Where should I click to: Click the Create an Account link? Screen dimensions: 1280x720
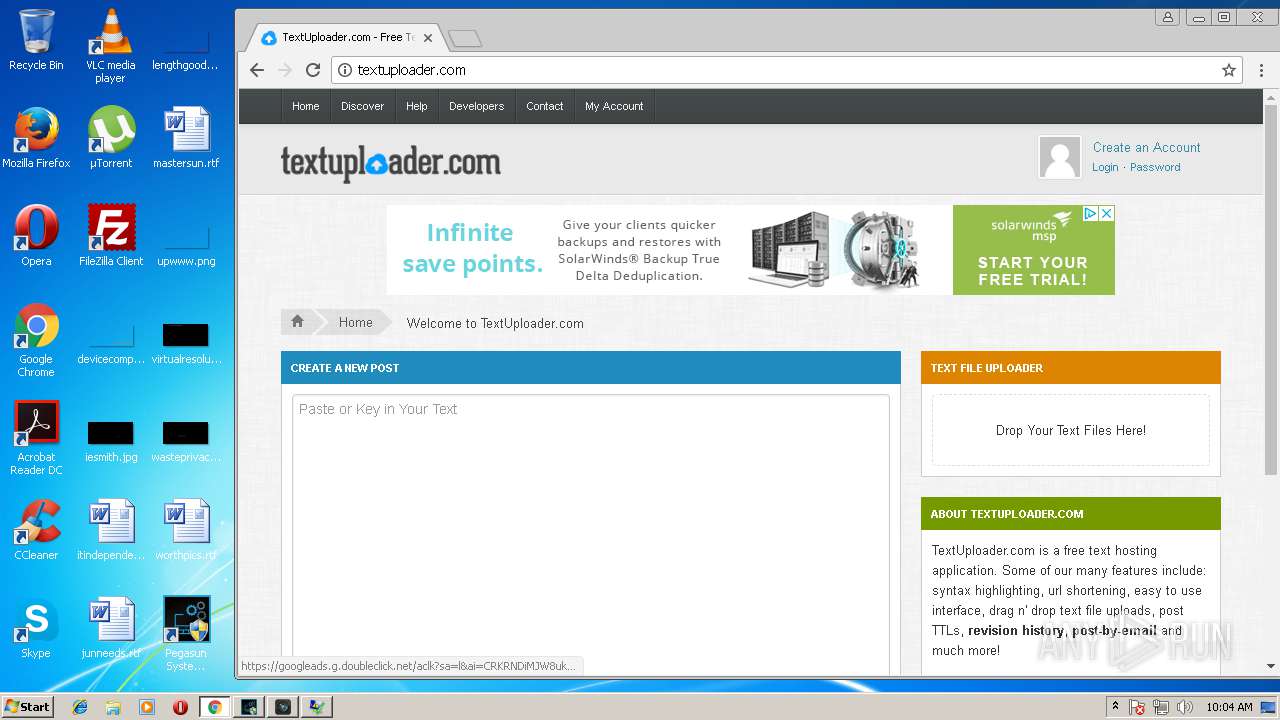pos(1146,147)
